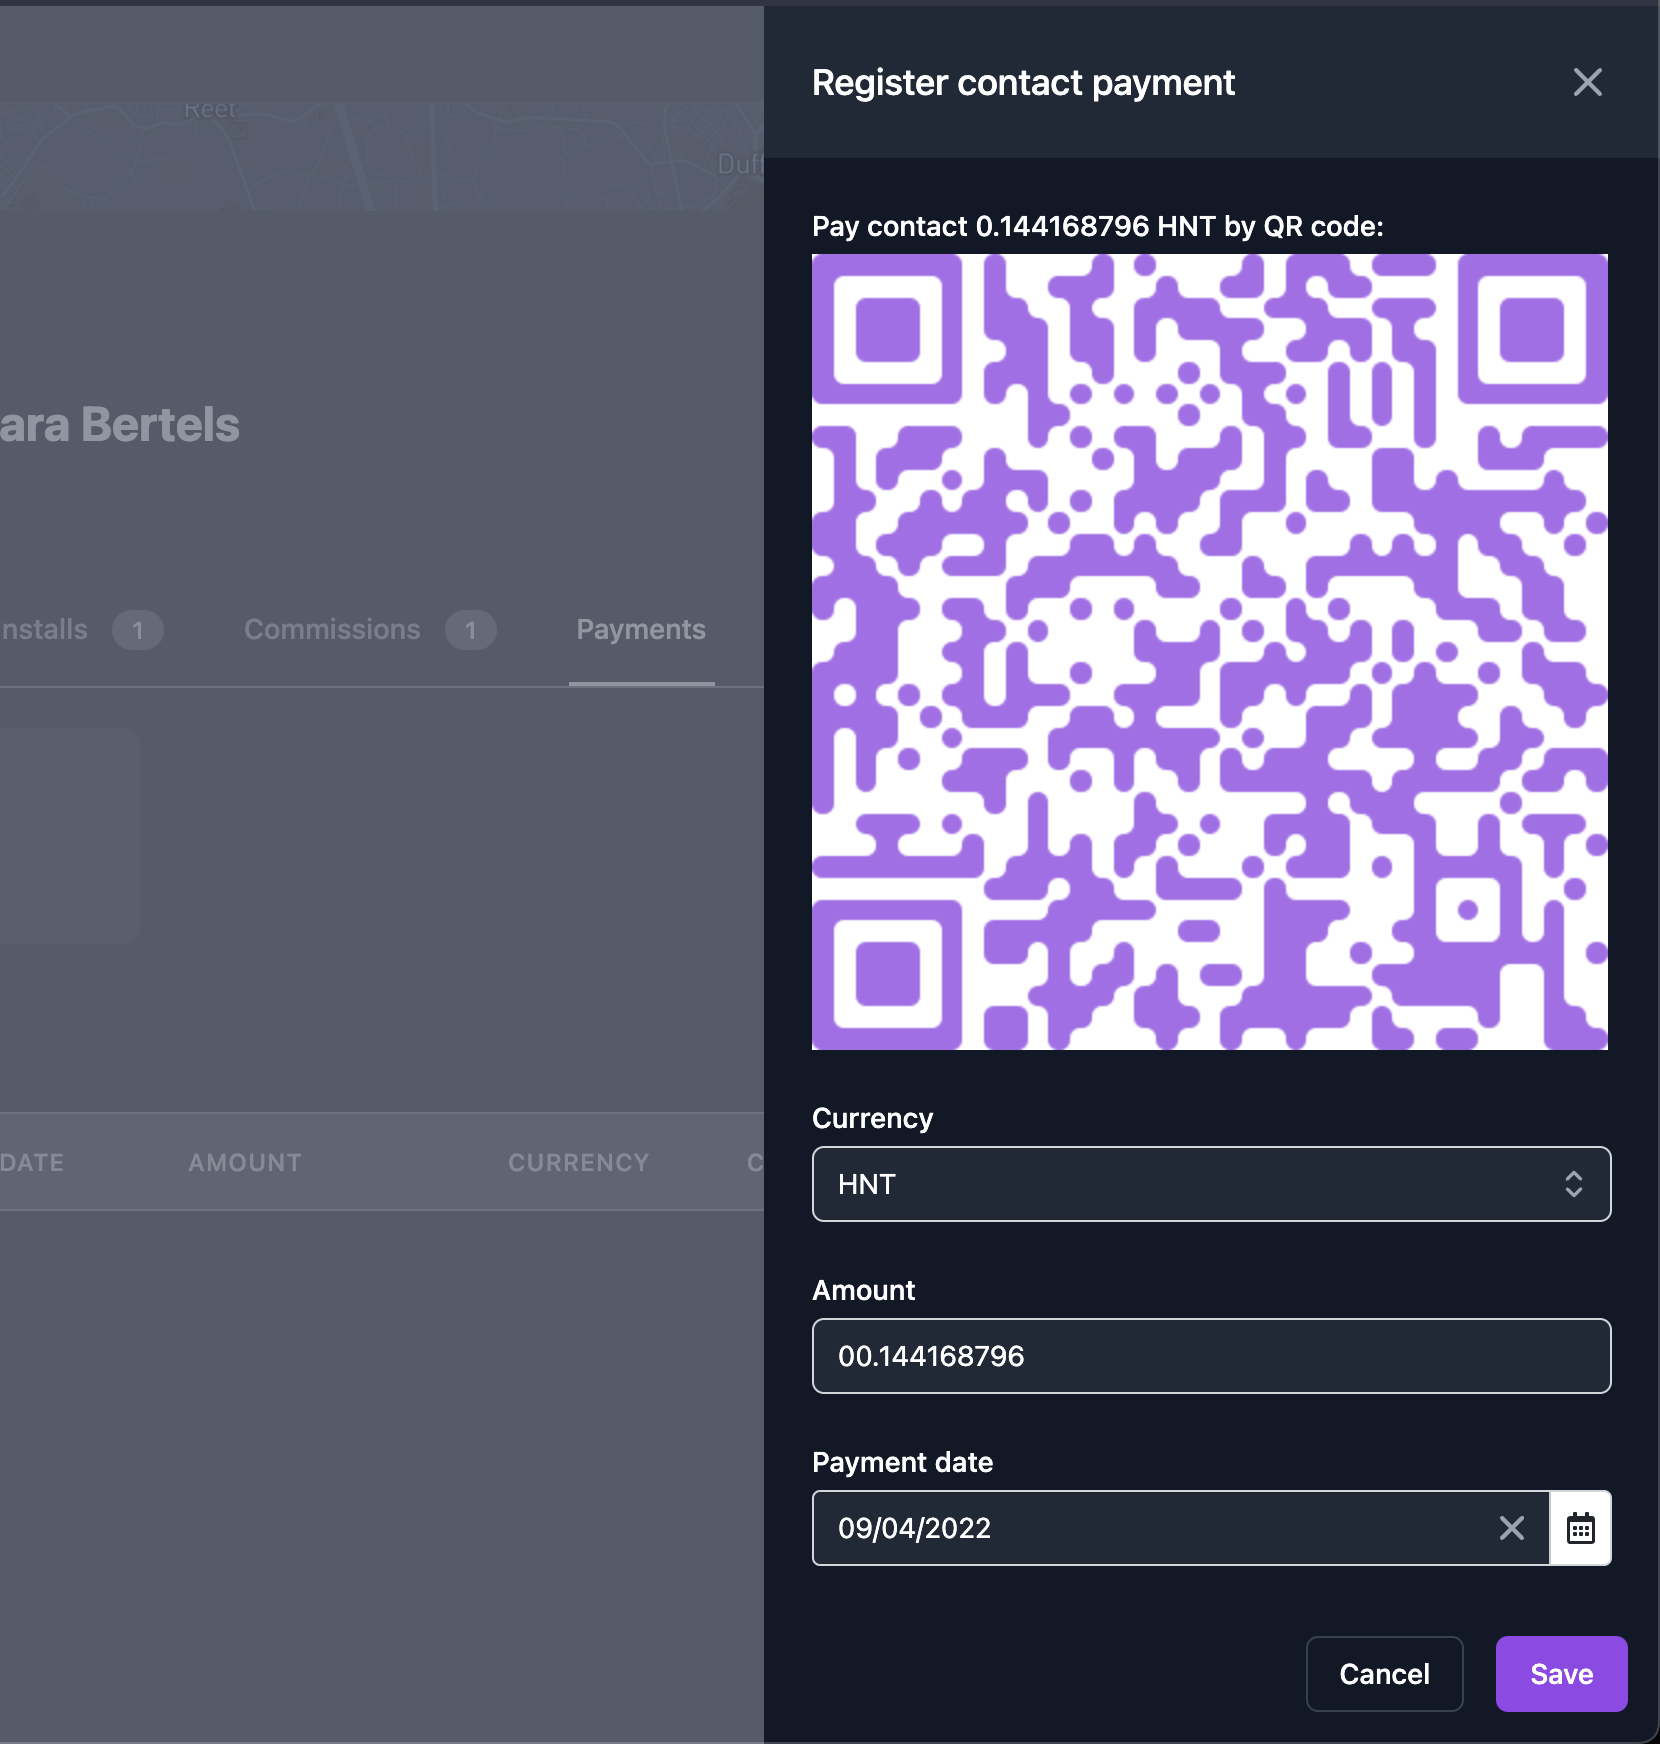Sort by CURRENCY column header
This screenshot has width=1660, height=1744.
(x=579, y=1163)
